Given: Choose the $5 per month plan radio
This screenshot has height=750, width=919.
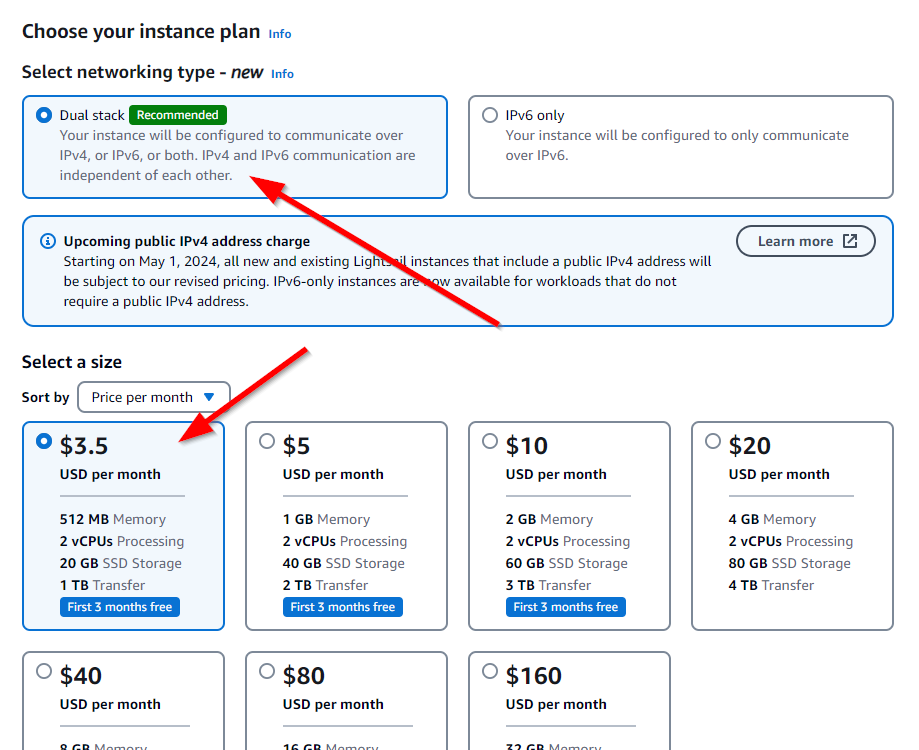Looking at the screenshot, I should click(x=267, y=441).
